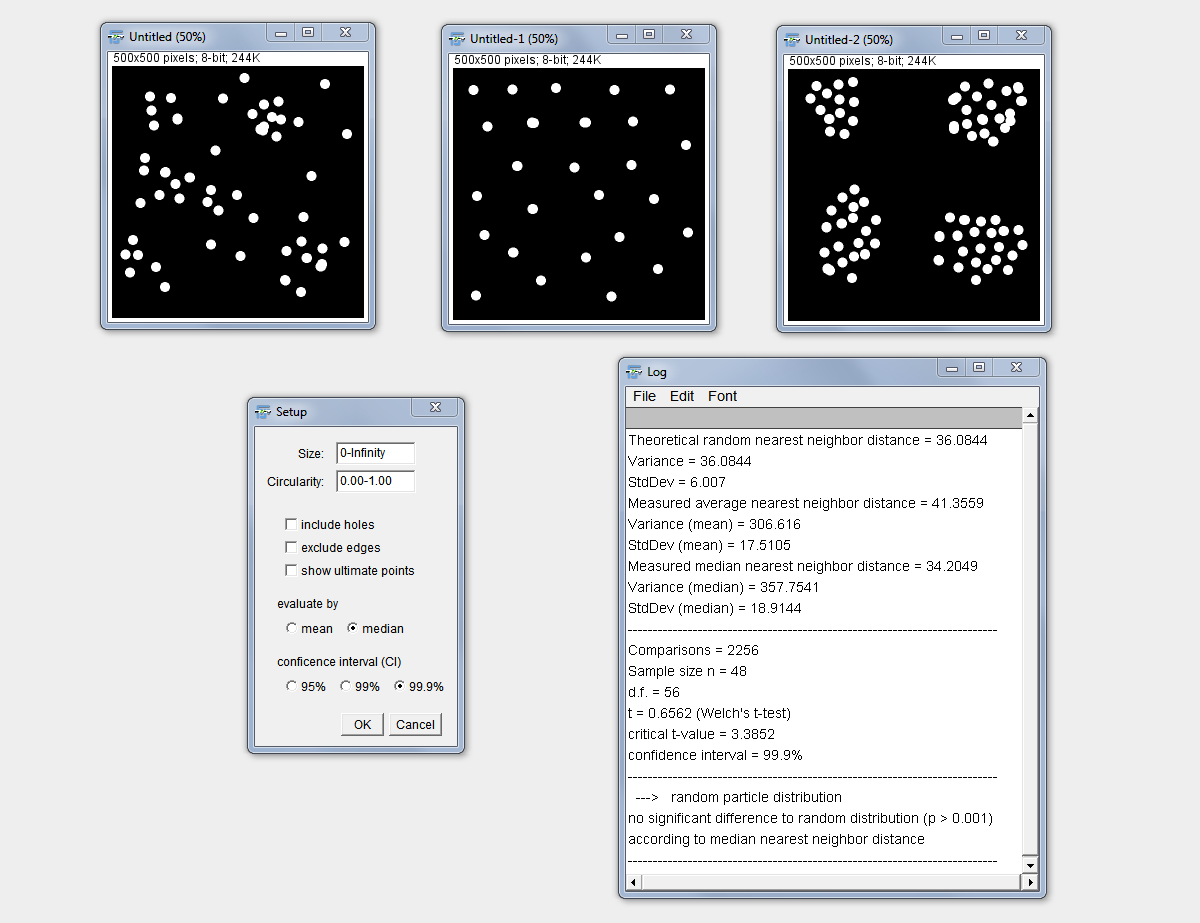The width and height of the screenshot is (1200, 923).
Task: Maximize the Untitled (50%) image window
Action: (308, 33)
